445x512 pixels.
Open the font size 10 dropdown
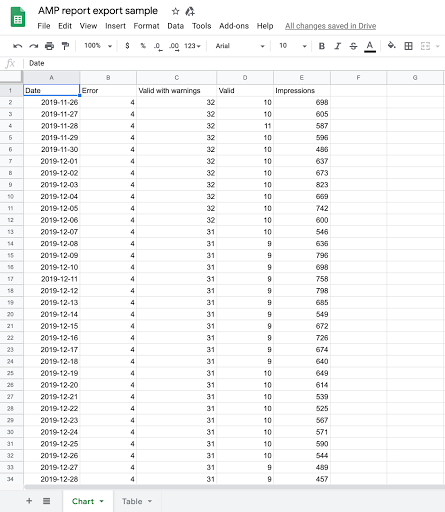coord(293,46)
